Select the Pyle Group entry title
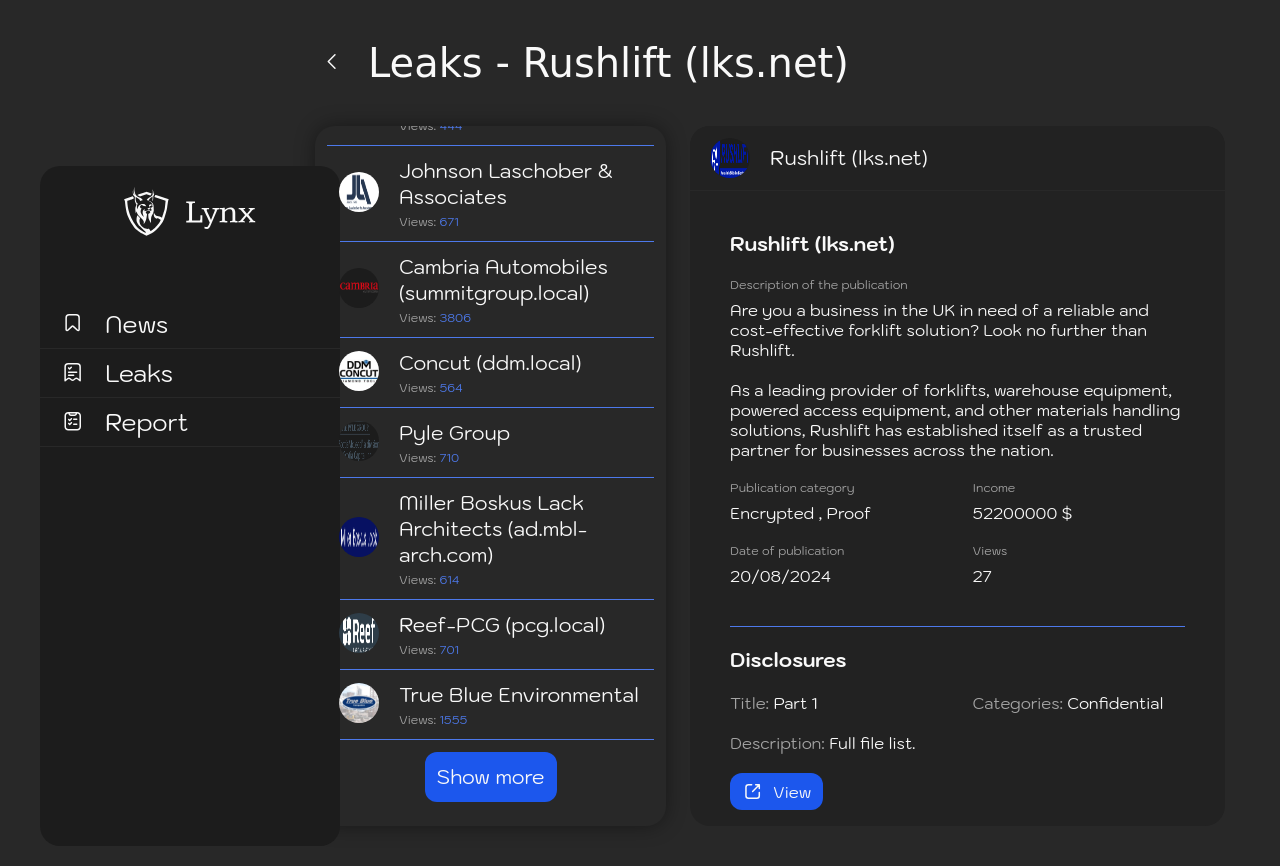This screenshot has height=866, width=1280. pyautogui.click(x=454, y=433)
